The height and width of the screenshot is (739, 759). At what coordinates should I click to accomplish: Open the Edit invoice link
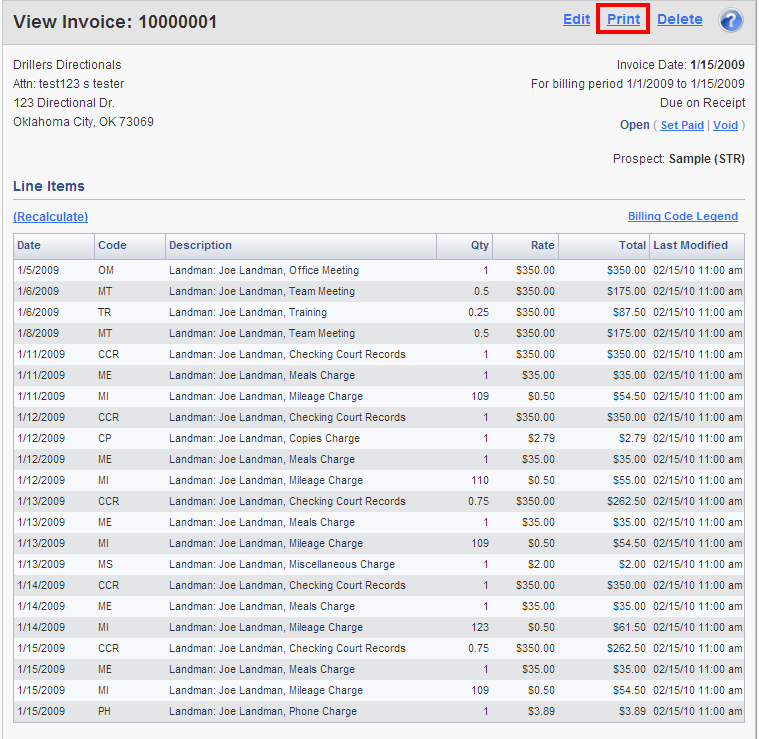576,19
